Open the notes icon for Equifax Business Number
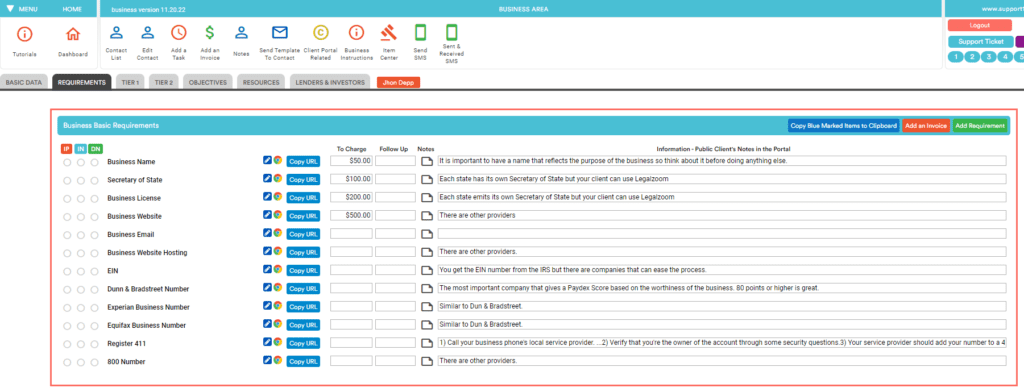 426,325
